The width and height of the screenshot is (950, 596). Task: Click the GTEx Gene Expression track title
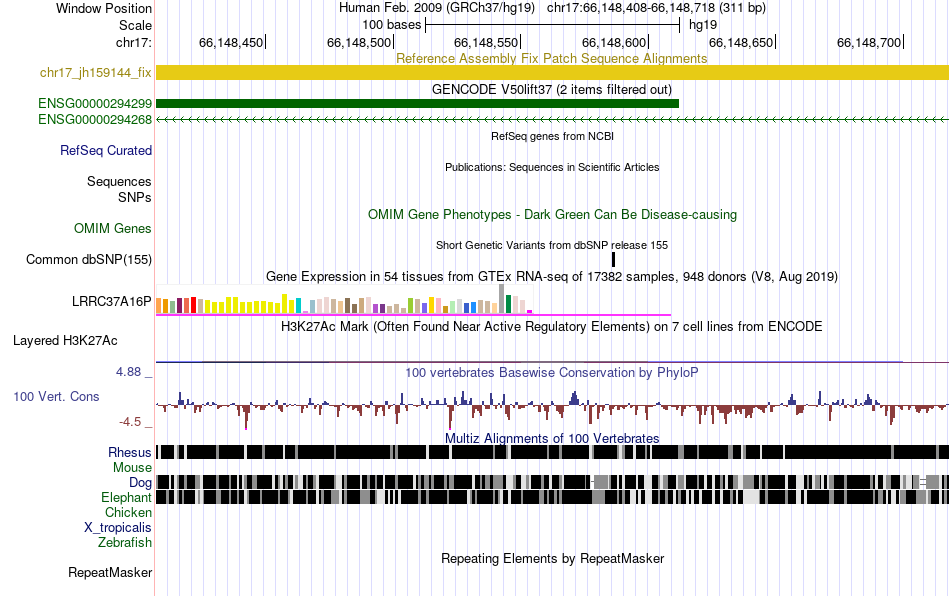[x=552, y=277]
